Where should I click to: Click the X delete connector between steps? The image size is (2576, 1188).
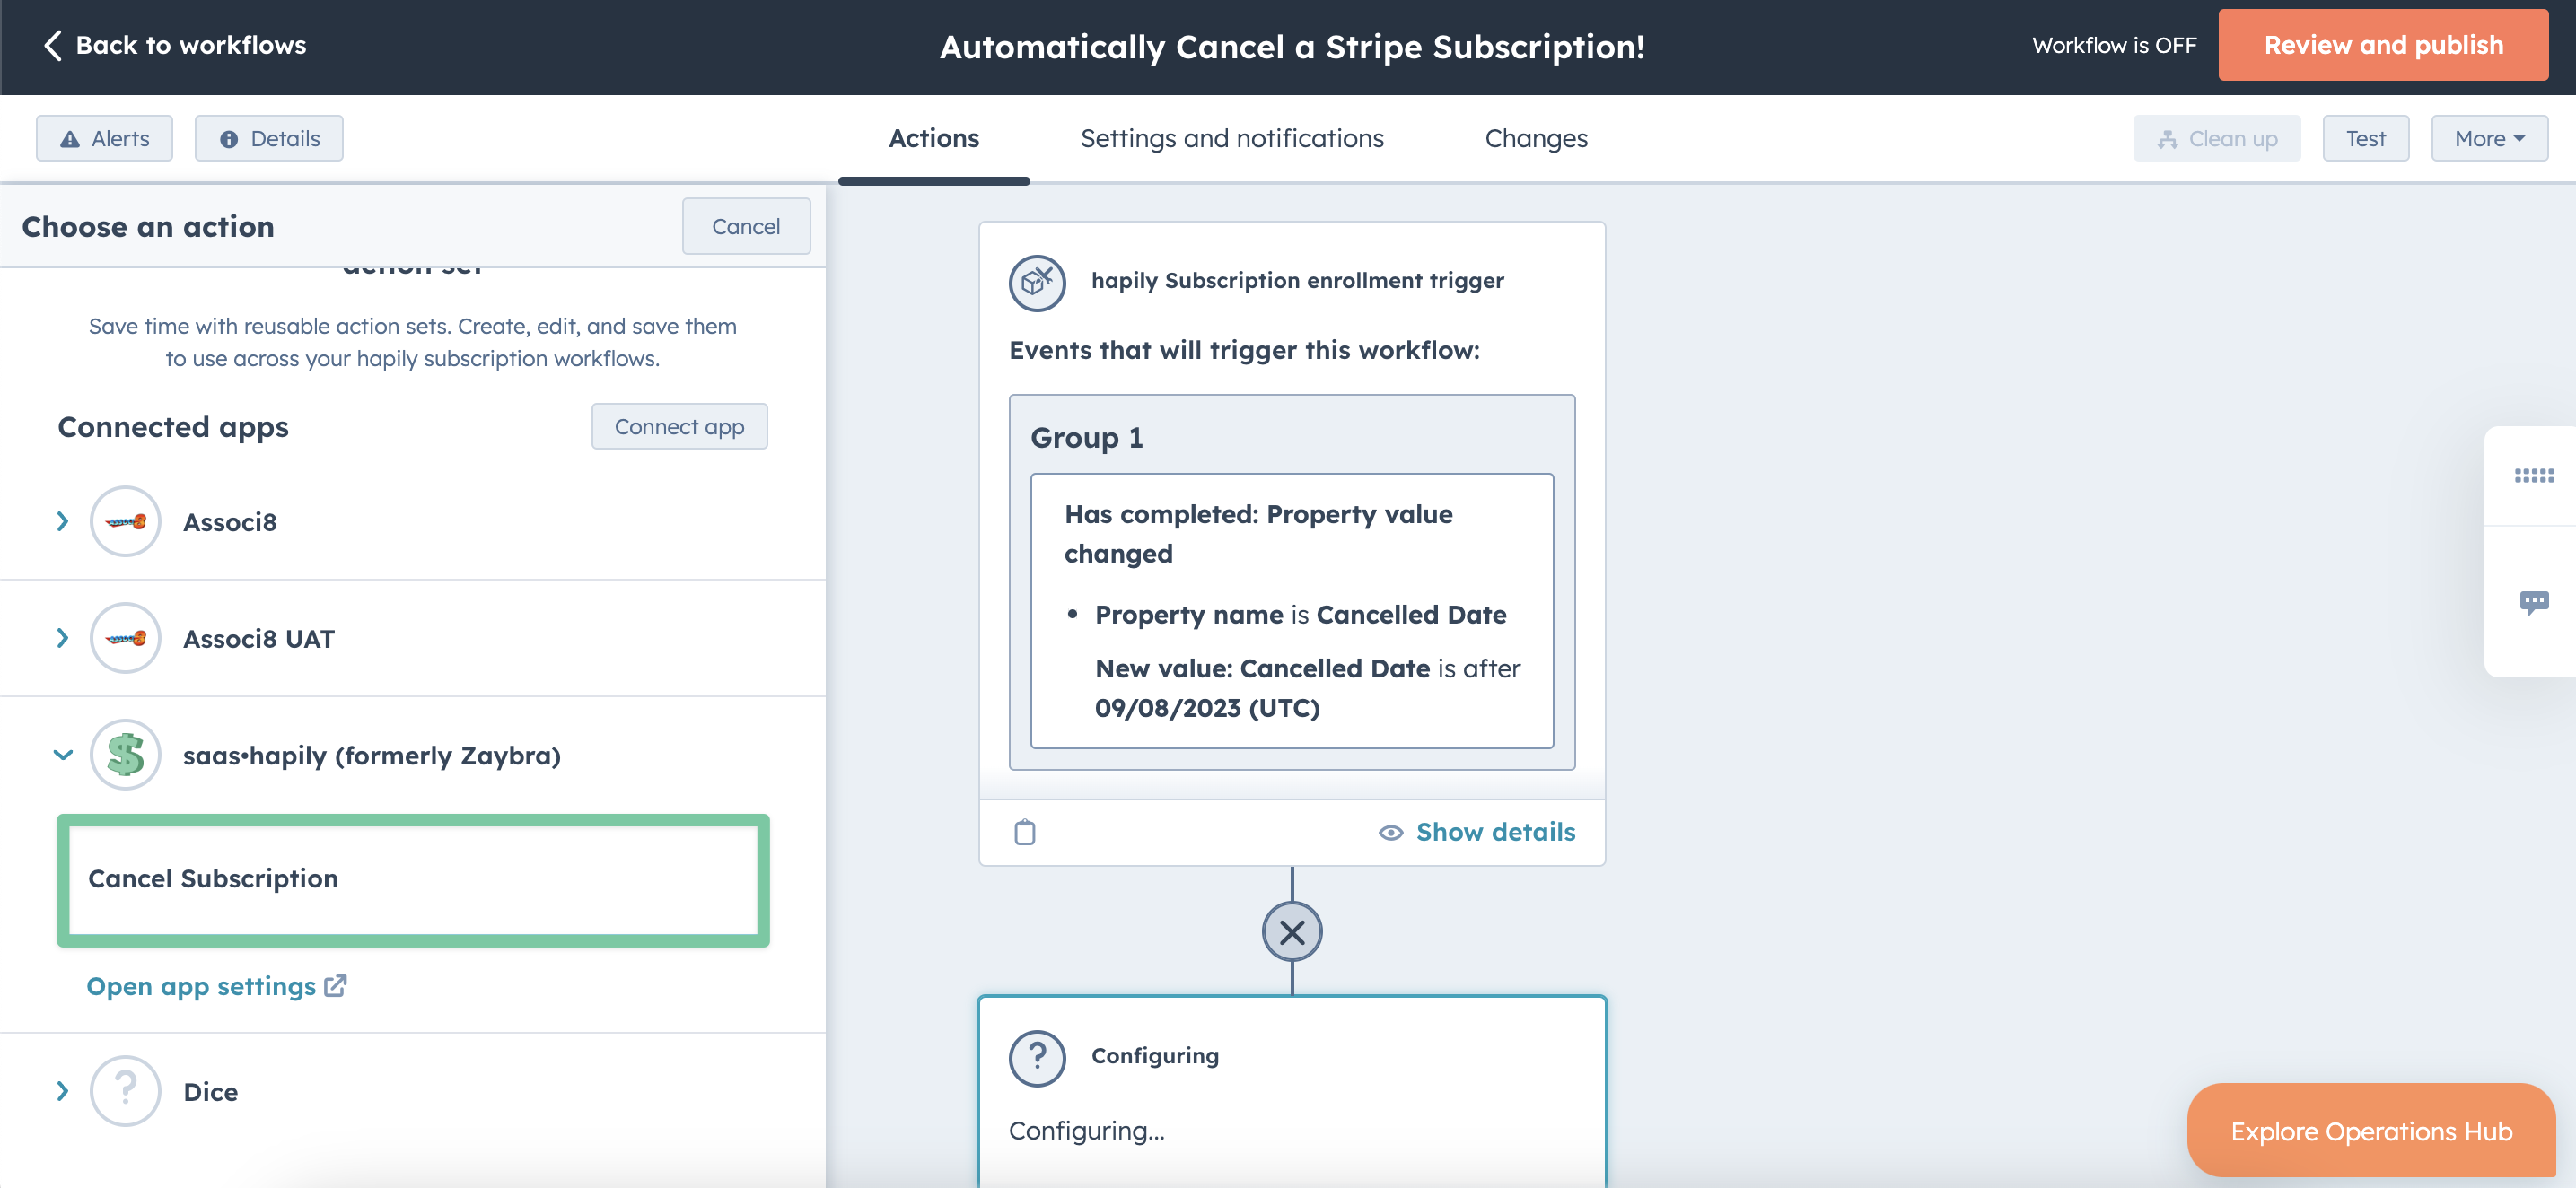pos(1292,932)
